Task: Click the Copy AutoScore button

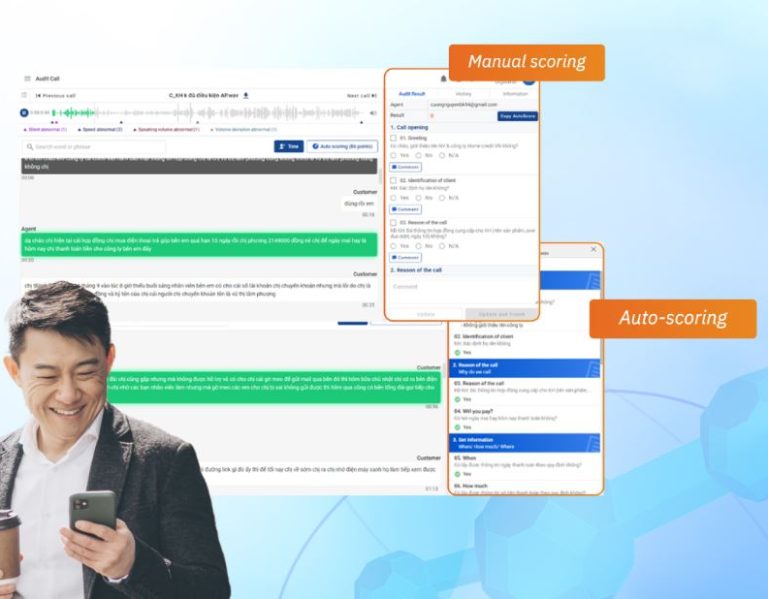Action: pos(517,116)
